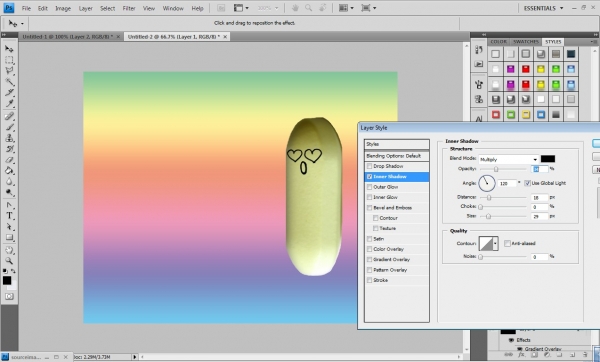Select the Healing Brush tool
This screenshot has width=600, height=362.
[9, 116]
